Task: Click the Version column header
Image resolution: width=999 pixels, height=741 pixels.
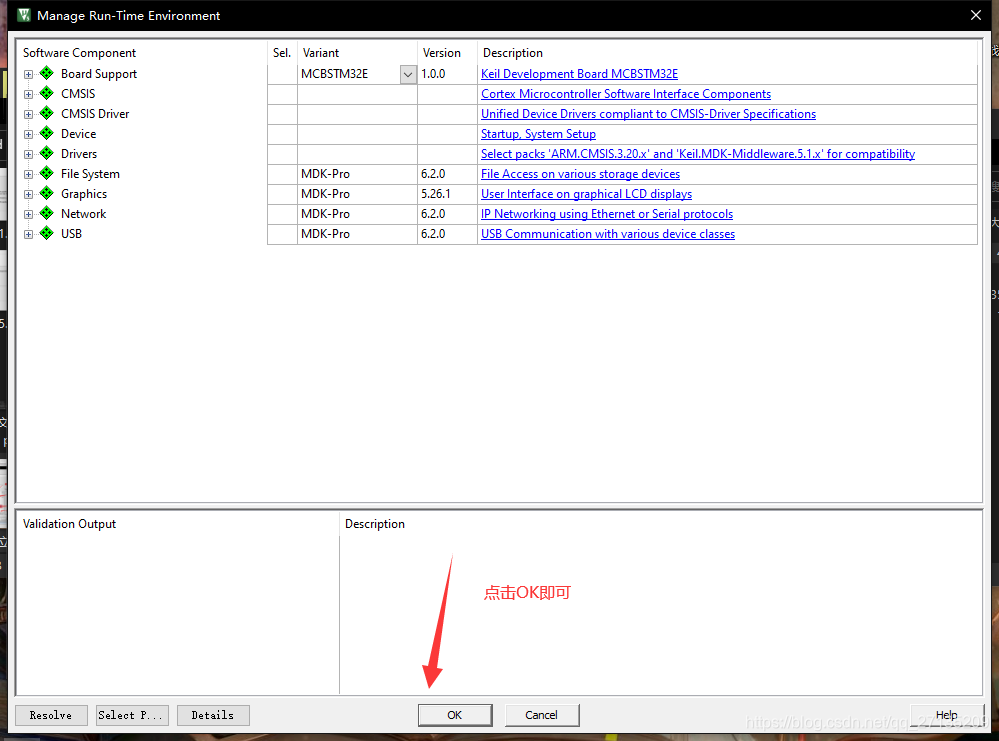Action: click(x=442, y=53)
